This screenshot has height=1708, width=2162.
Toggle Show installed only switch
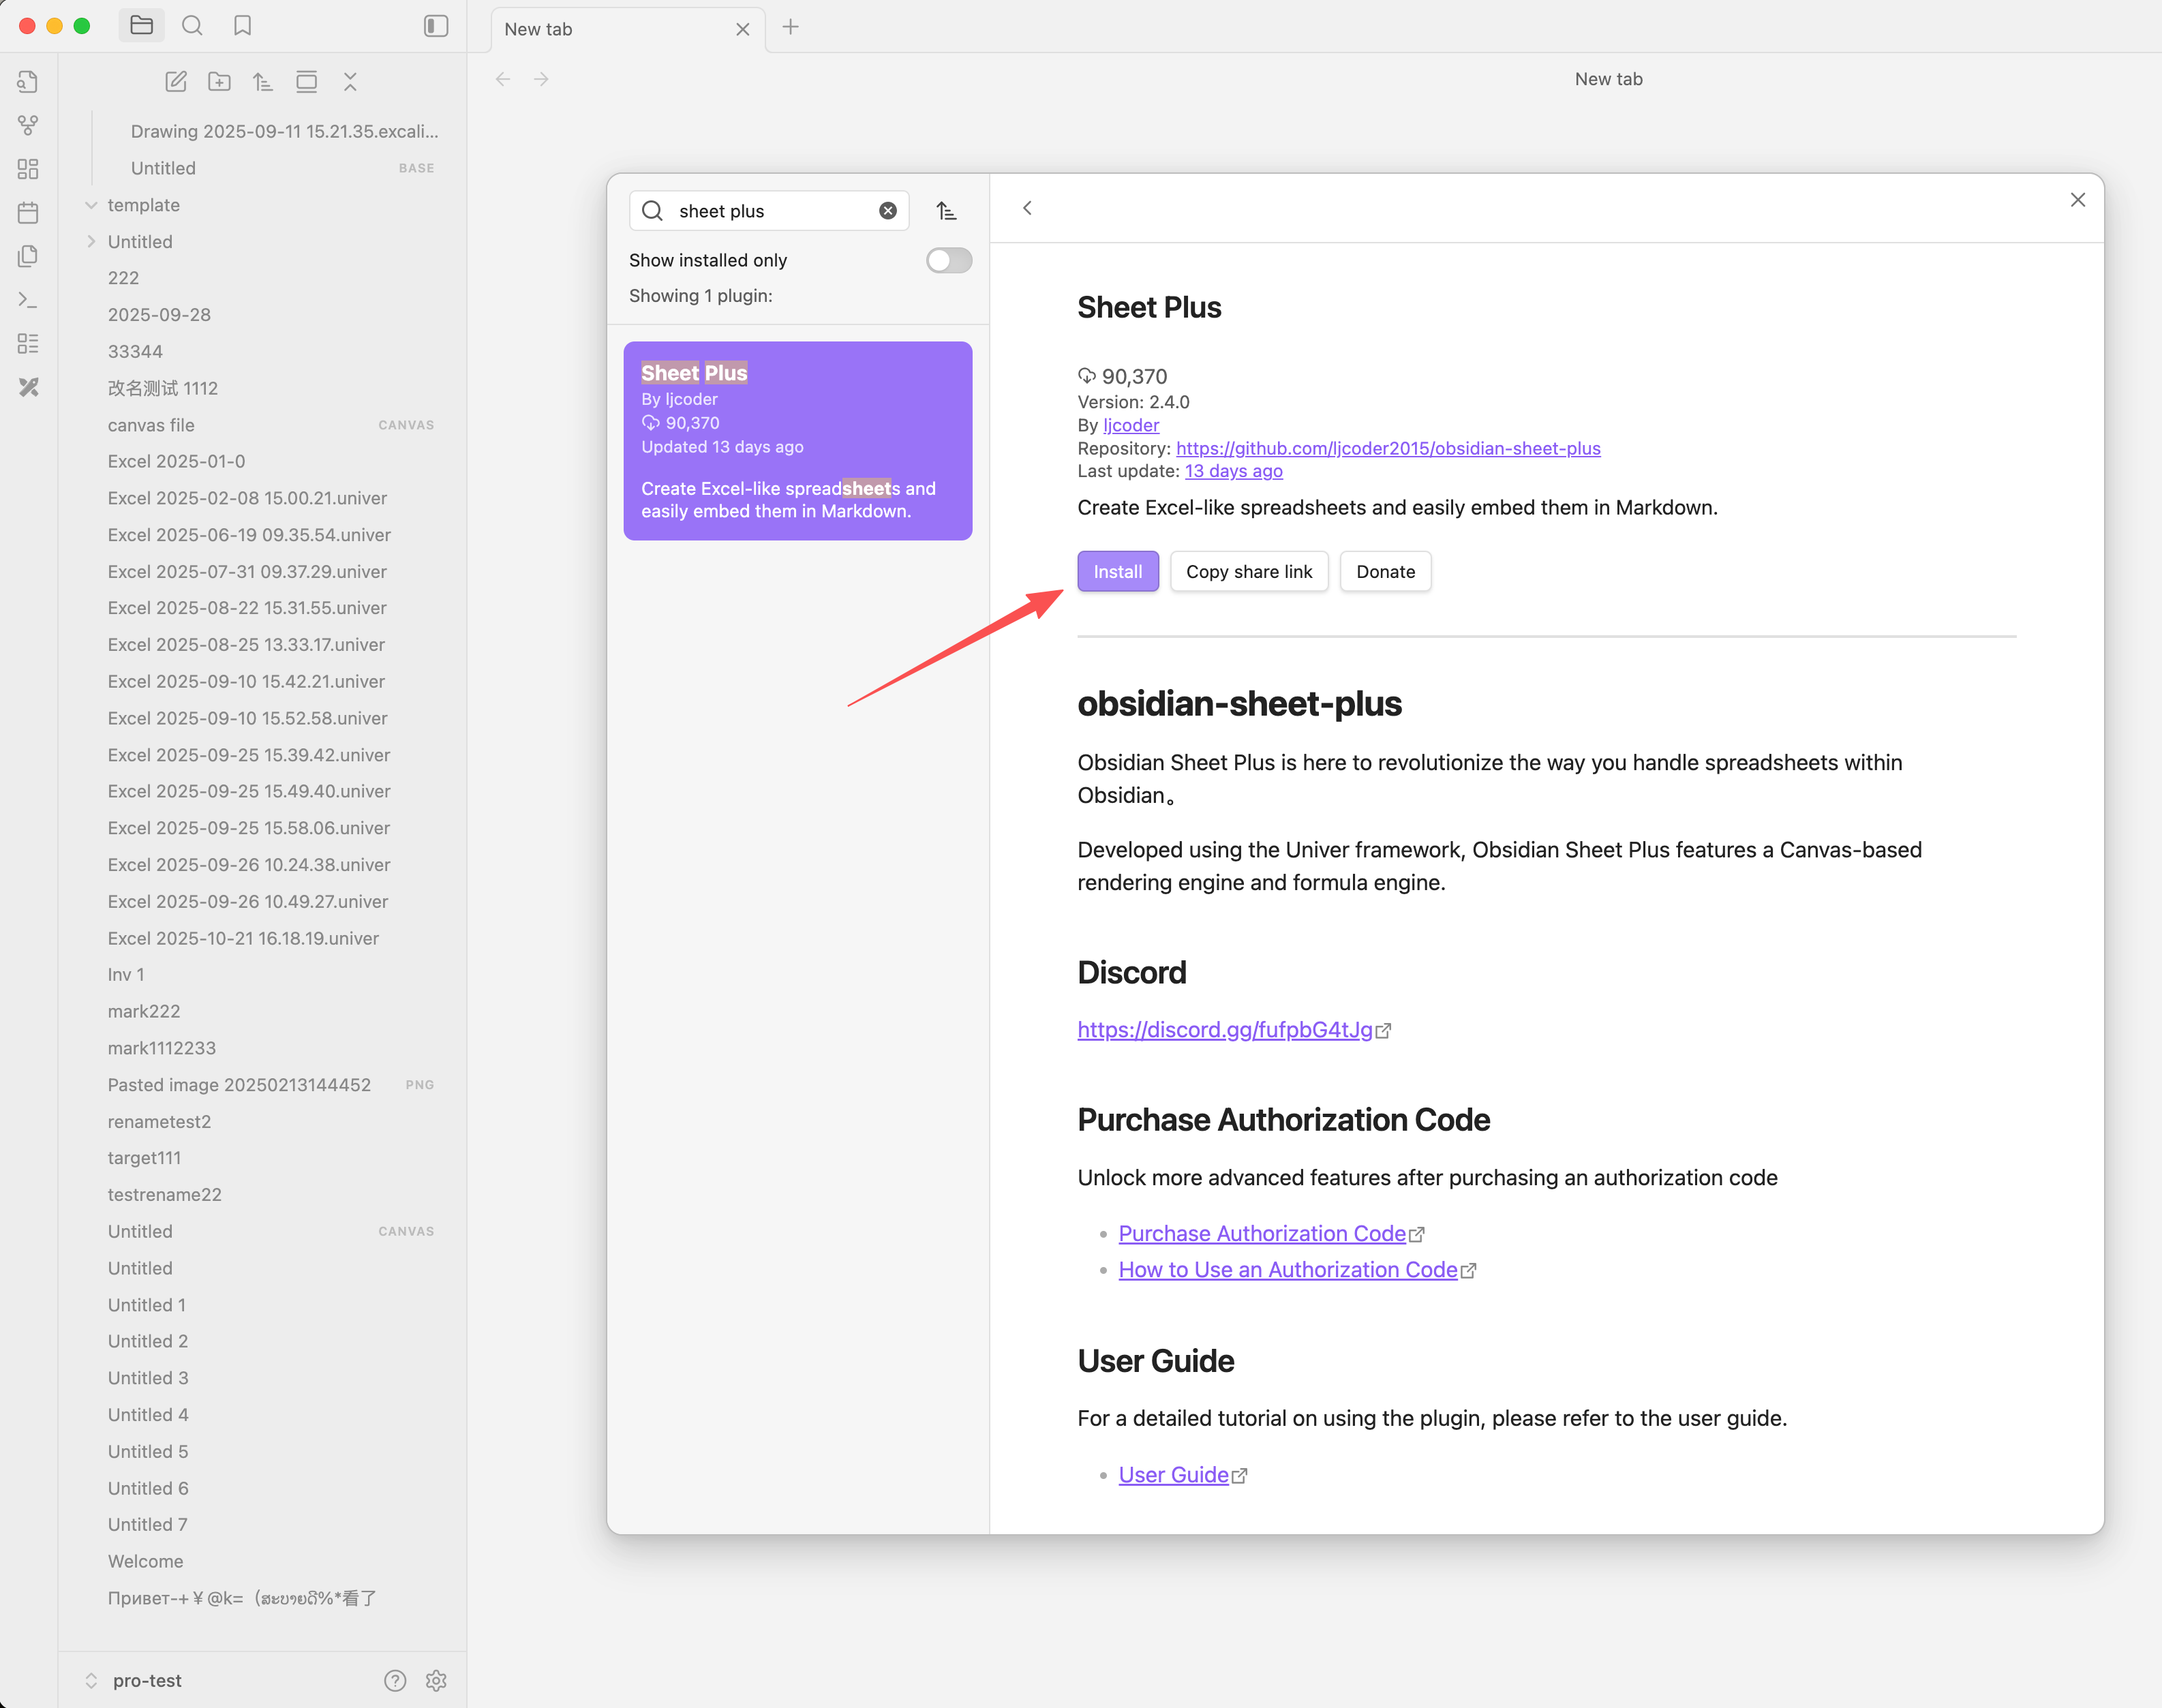point(948,260)
